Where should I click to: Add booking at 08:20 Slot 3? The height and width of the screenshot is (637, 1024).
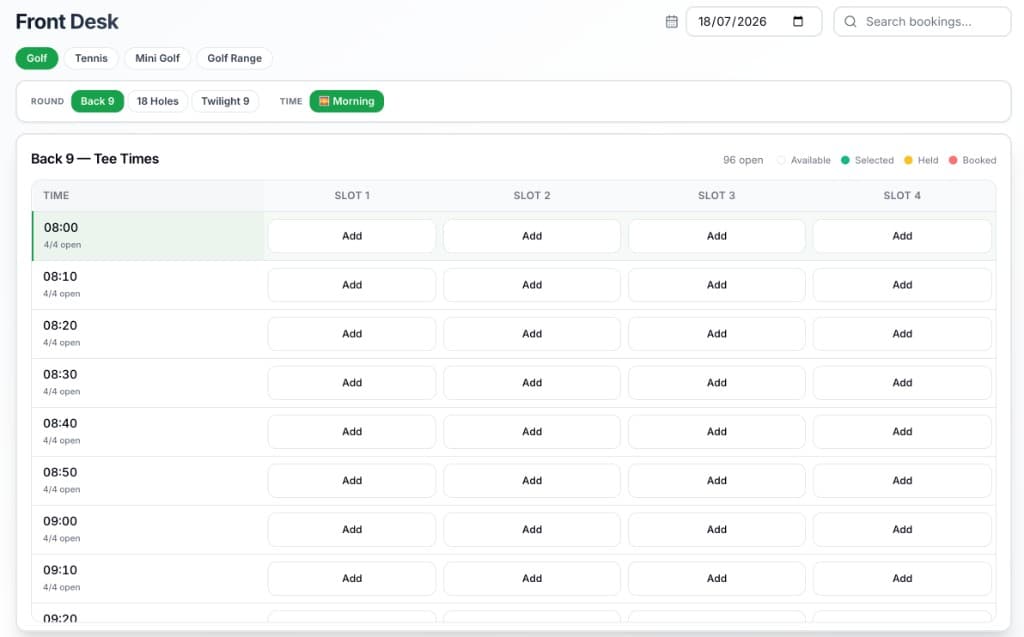tap(716, 334)
